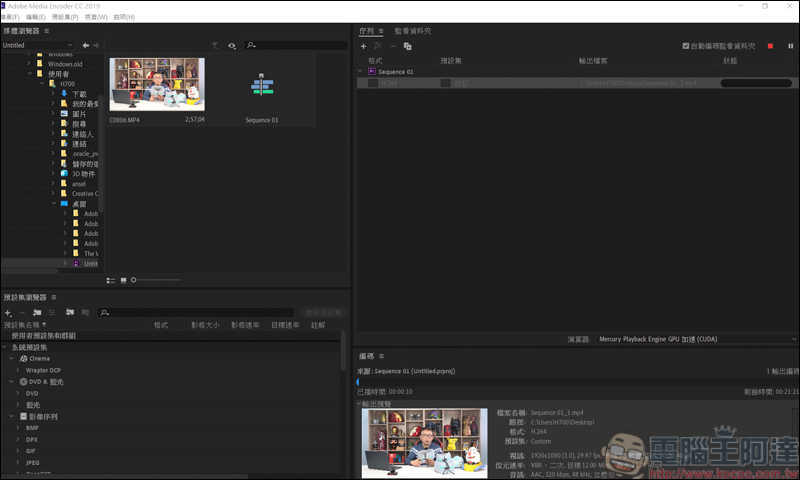Expand the GIF preset folder

pos(17,451)
